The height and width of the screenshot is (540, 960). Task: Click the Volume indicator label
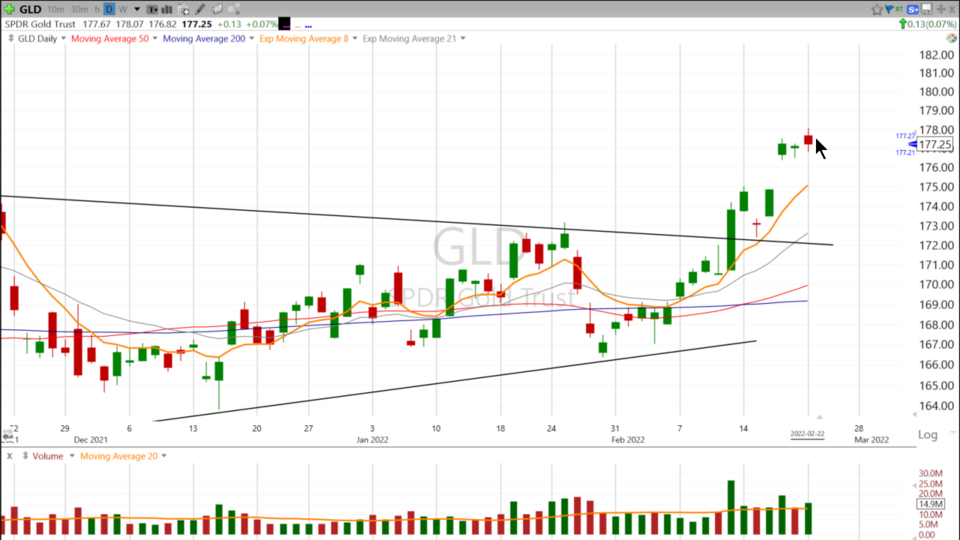pyautogui.click(x=48, y=456)
